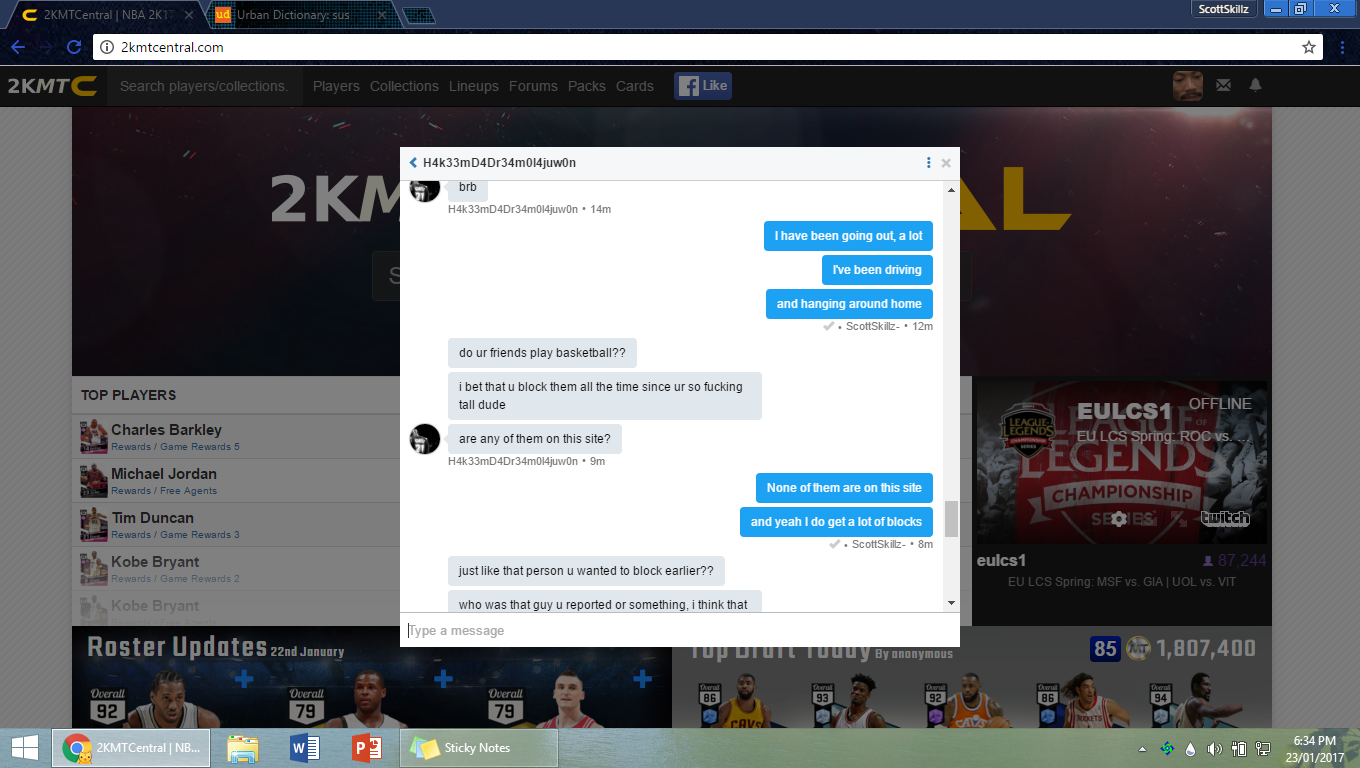Click the volume speaker tray icon

[x=1215, y=748]
